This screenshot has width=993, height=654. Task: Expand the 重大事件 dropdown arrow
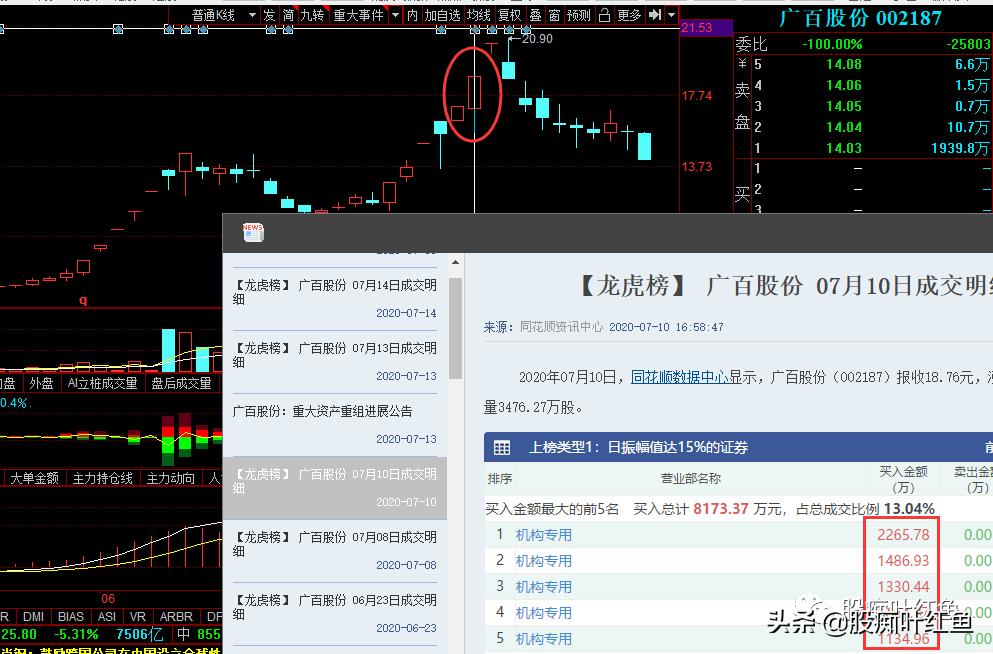pos(396,15)
